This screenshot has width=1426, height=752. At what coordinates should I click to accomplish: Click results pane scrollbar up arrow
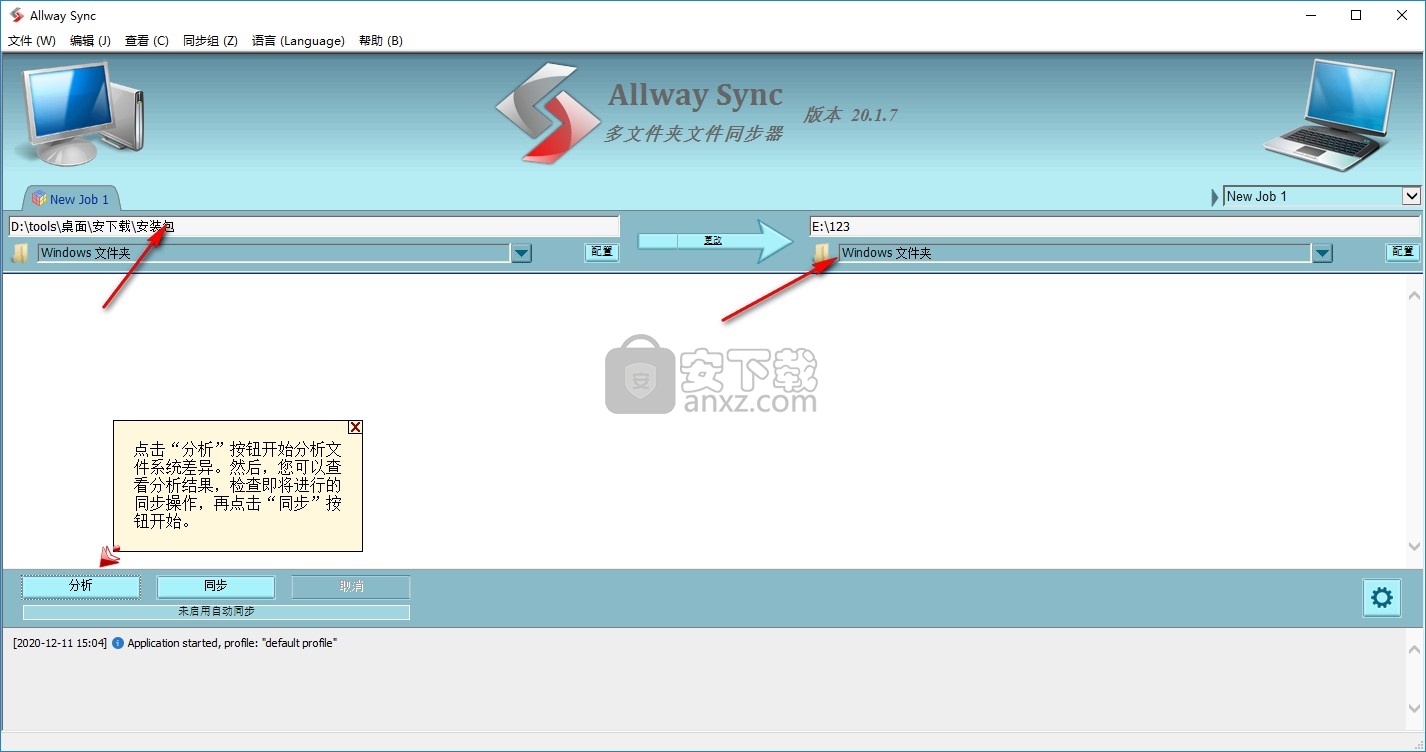coord(1414,296)
